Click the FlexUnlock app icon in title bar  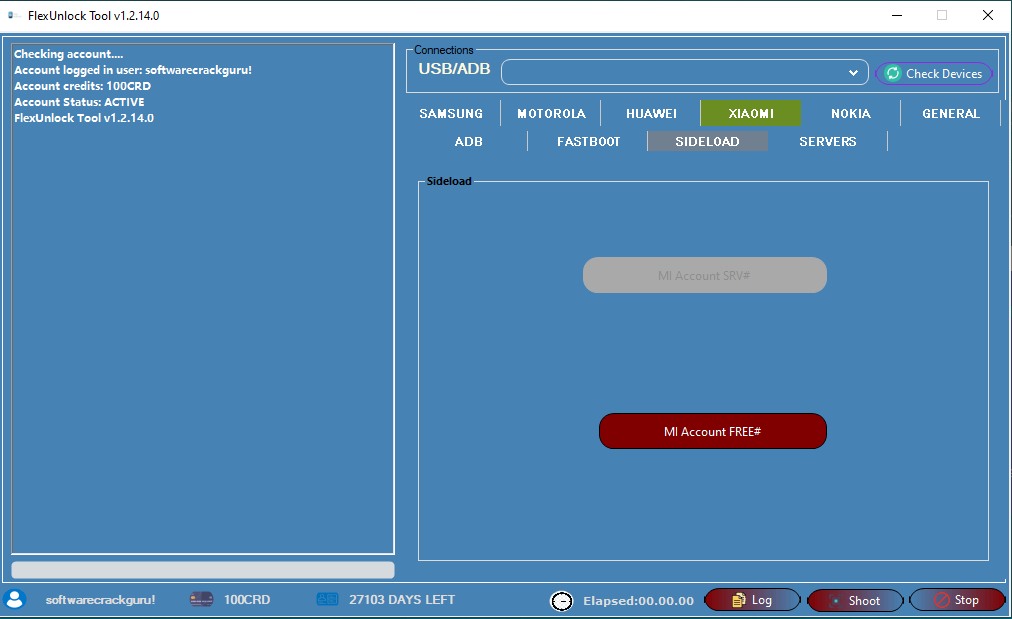pos(14,15)
